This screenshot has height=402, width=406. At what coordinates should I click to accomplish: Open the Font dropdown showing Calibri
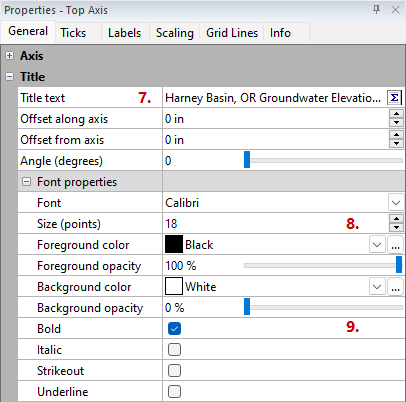coord(396,203)
